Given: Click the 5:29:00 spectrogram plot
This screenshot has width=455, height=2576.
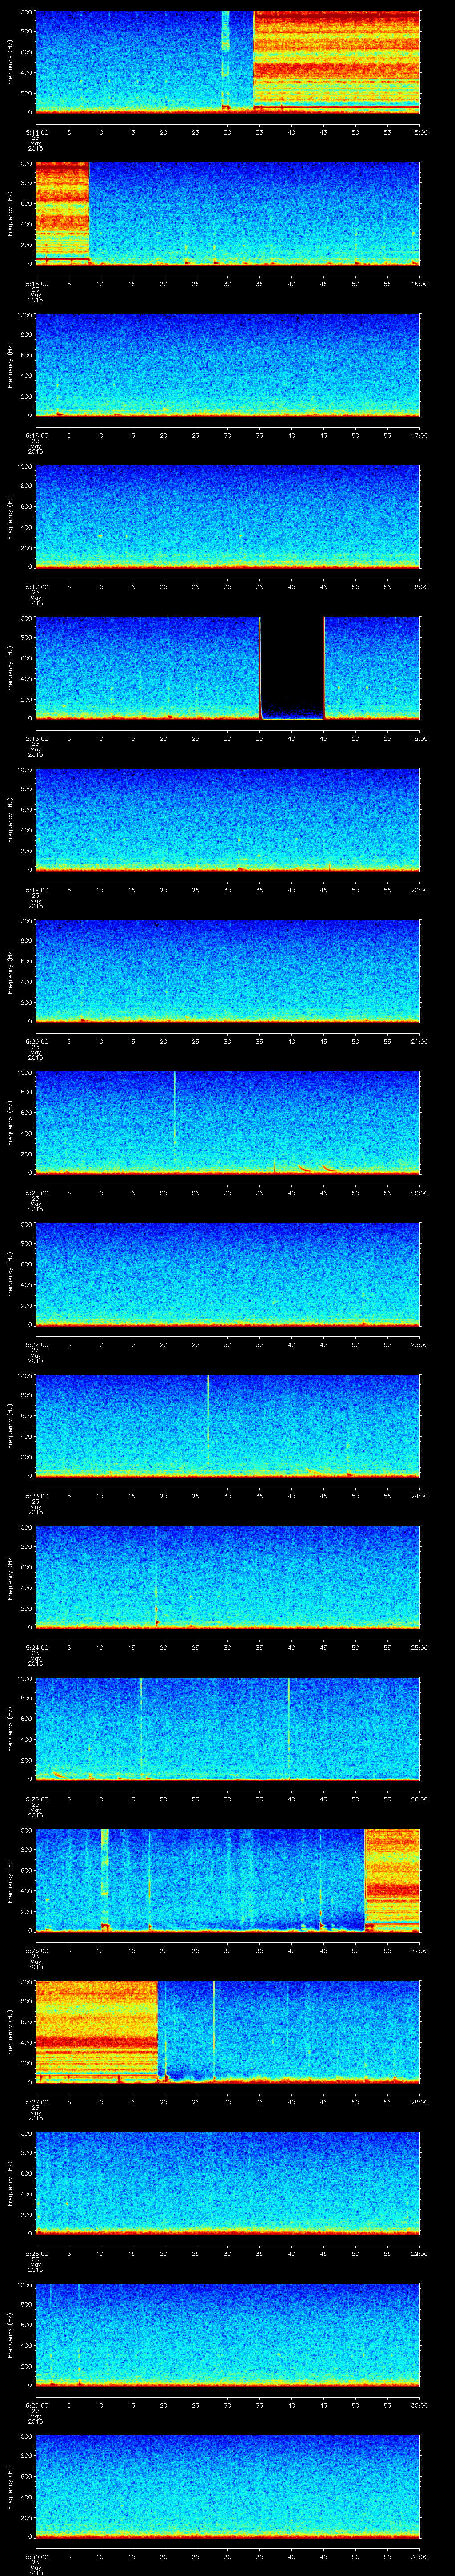Looking at the screenshot, I should click(x=227, y=2334).
